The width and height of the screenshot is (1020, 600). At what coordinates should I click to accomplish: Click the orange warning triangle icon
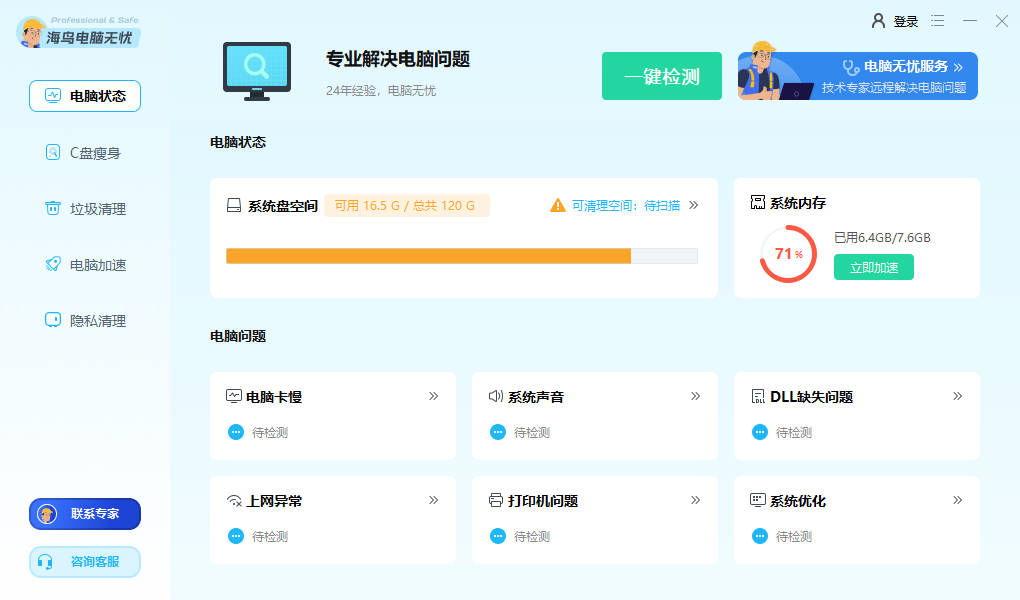(557, 206)
